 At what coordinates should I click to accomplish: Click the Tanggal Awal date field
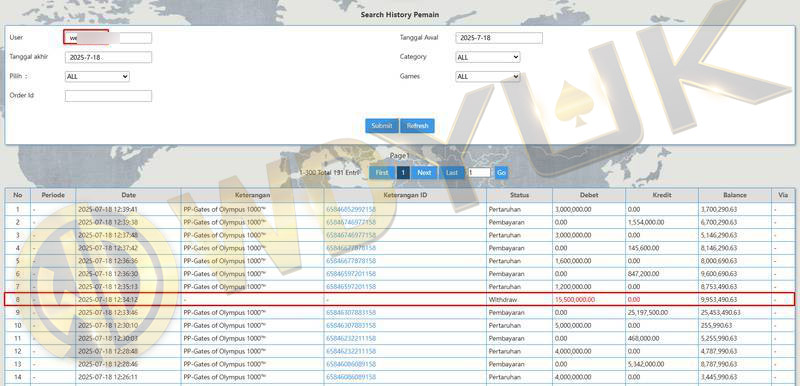pos(499,38)
